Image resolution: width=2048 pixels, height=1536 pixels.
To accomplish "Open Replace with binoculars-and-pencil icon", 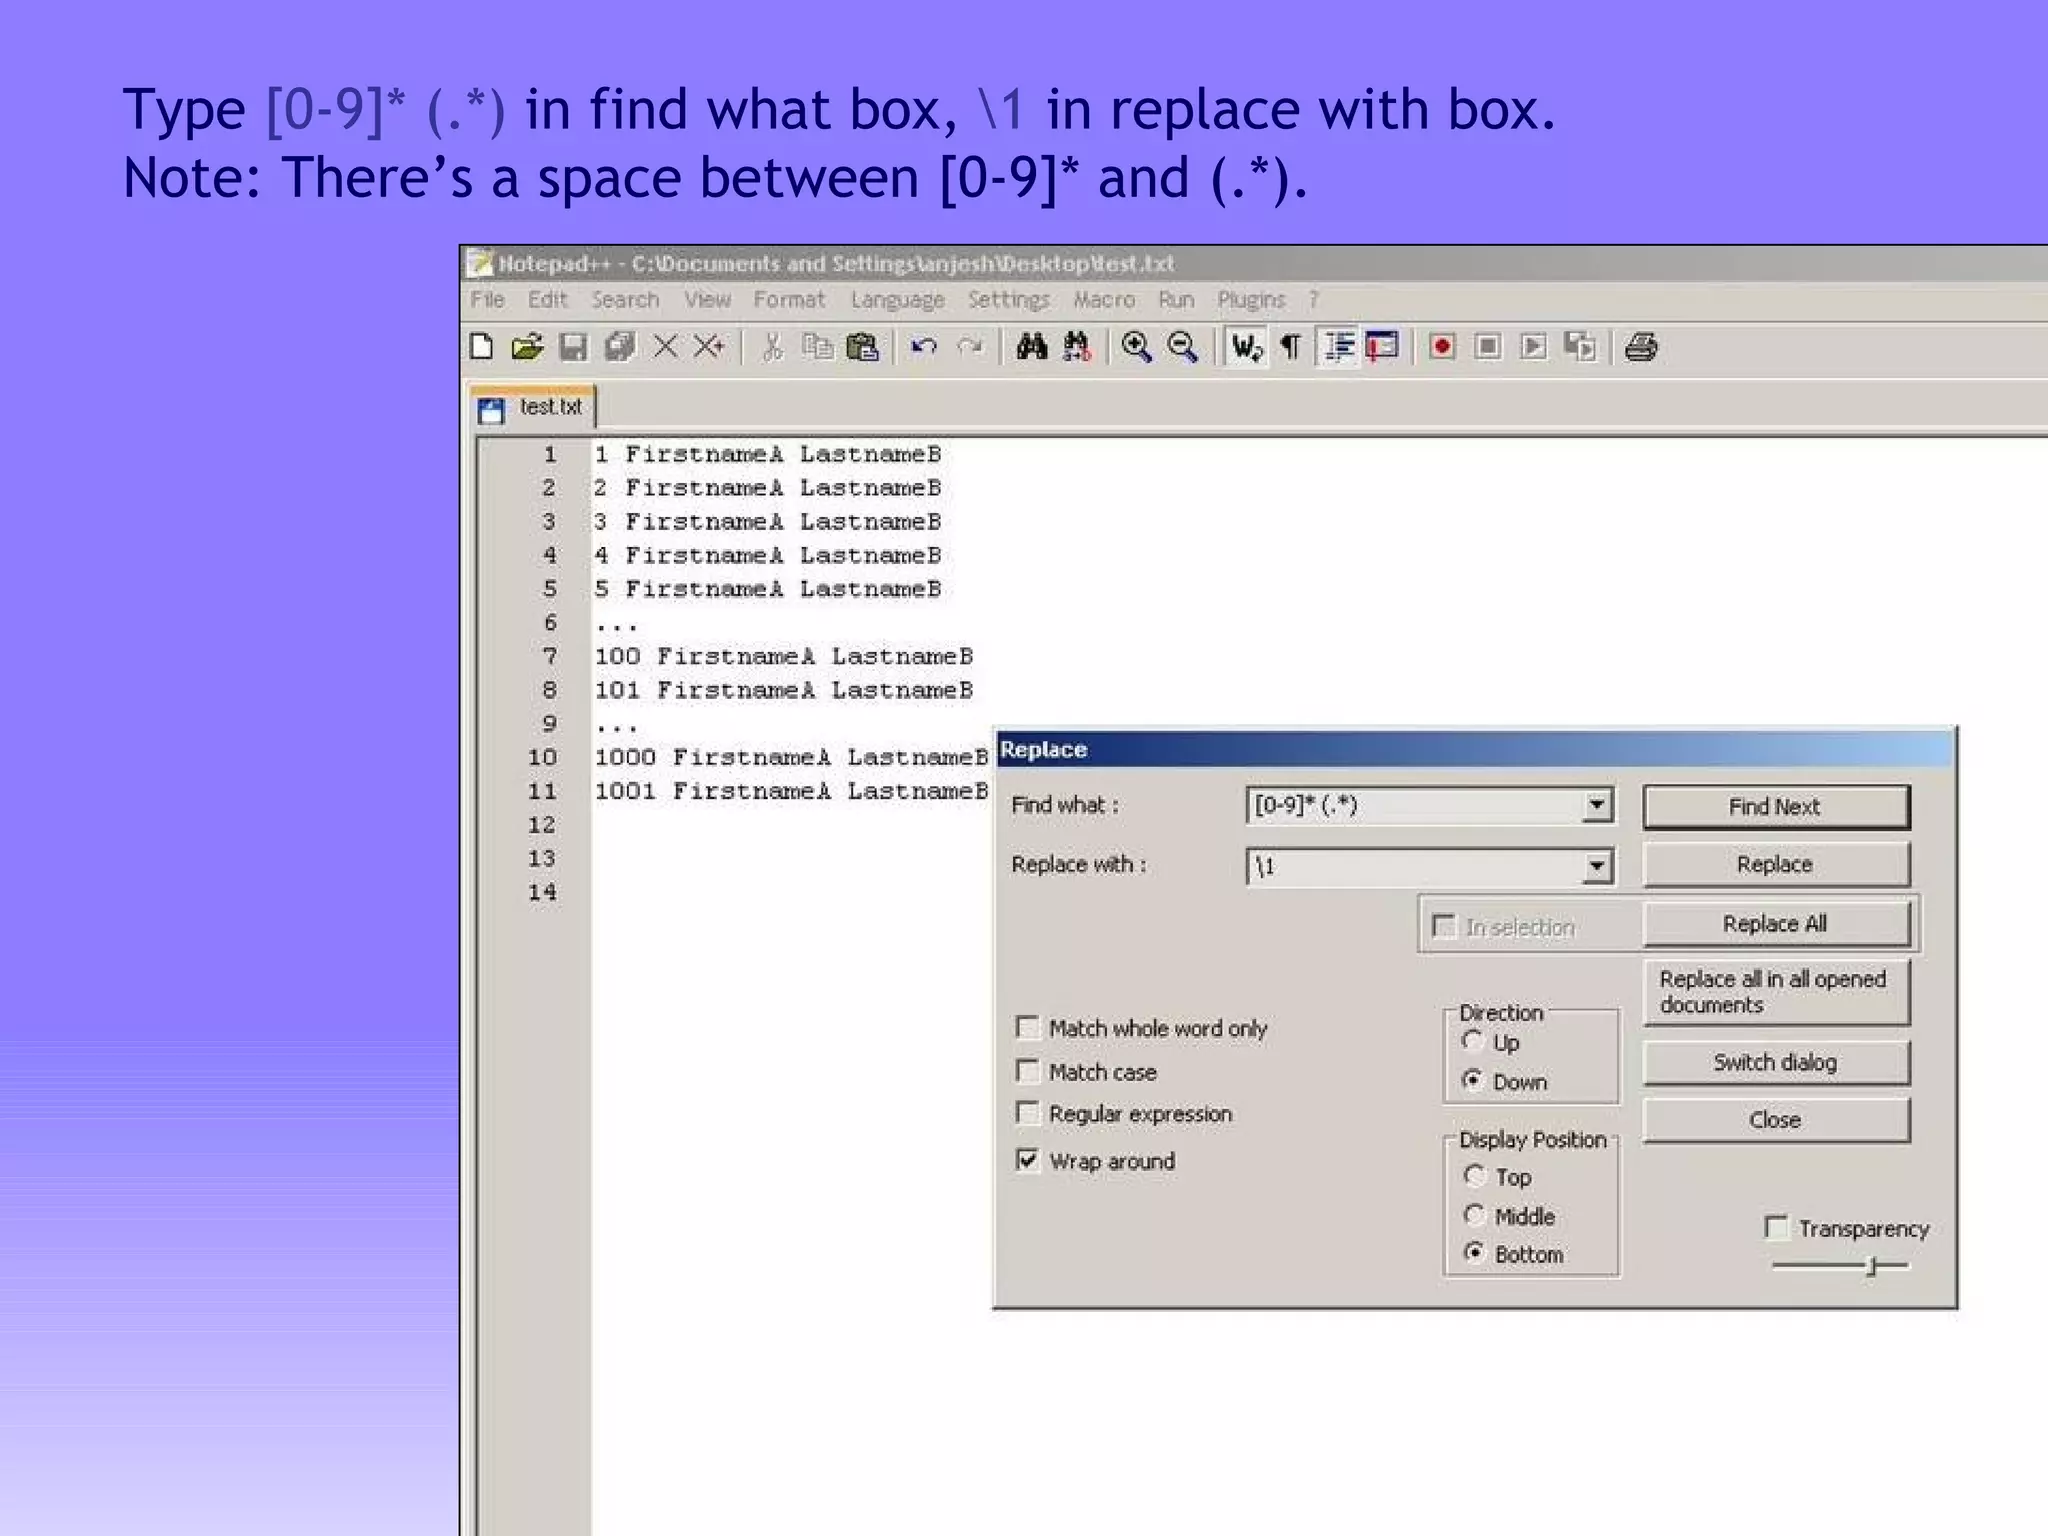I will click(1077, 347).
